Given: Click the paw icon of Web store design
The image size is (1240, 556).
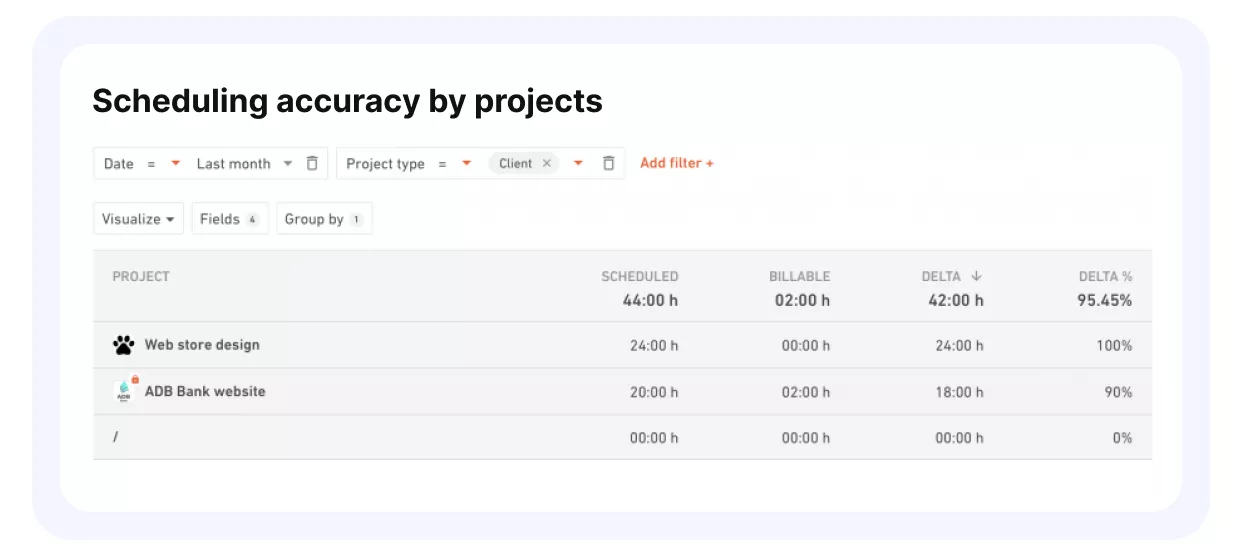Looking at the screenshot, I should tap(123, 345).
